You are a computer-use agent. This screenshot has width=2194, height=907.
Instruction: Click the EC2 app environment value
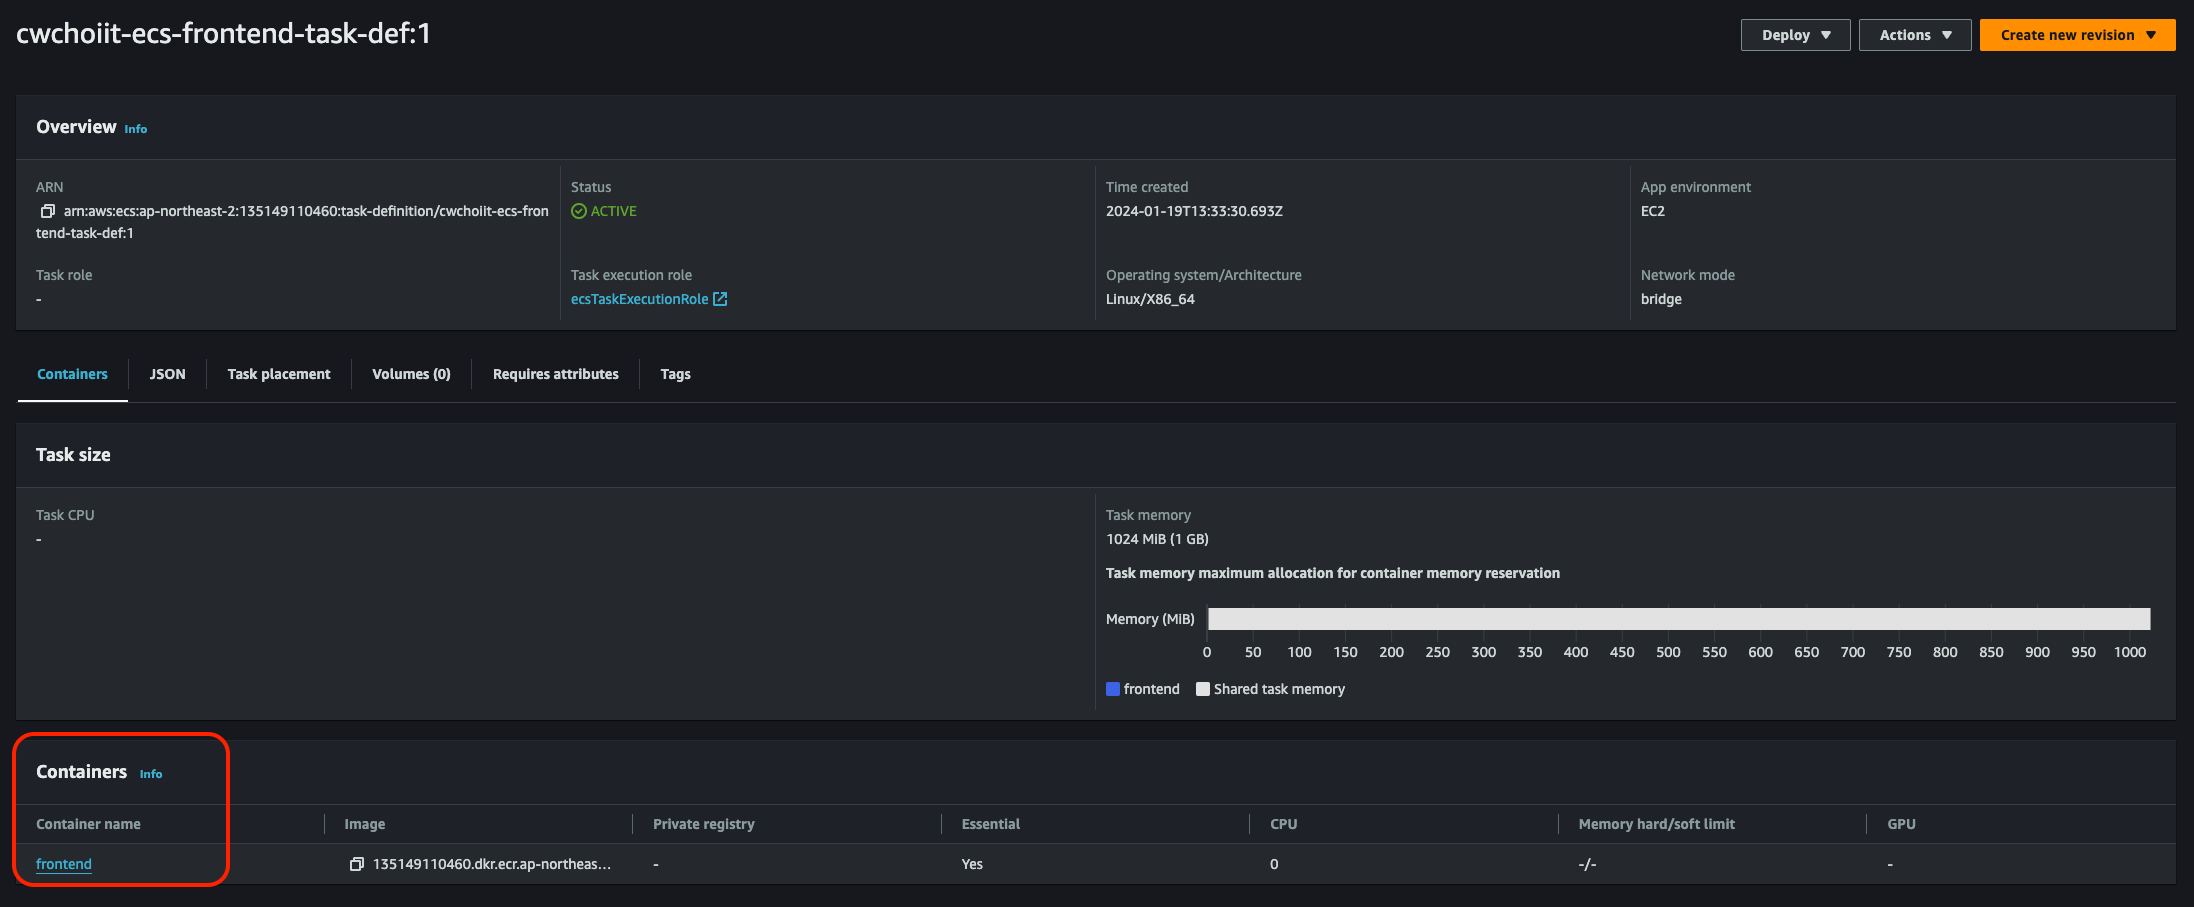click(x=1653, y=211)
